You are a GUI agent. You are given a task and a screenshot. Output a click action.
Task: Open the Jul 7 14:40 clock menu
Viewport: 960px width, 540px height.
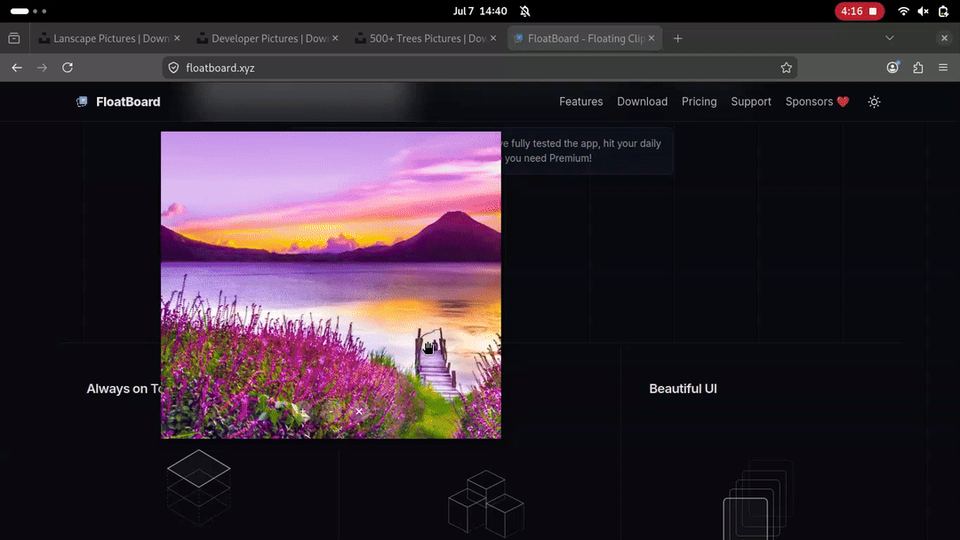479,11
